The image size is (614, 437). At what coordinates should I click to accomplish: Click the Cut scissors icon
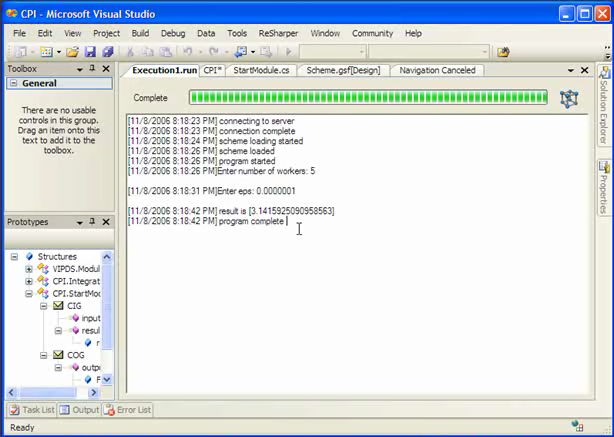(130, 52)
